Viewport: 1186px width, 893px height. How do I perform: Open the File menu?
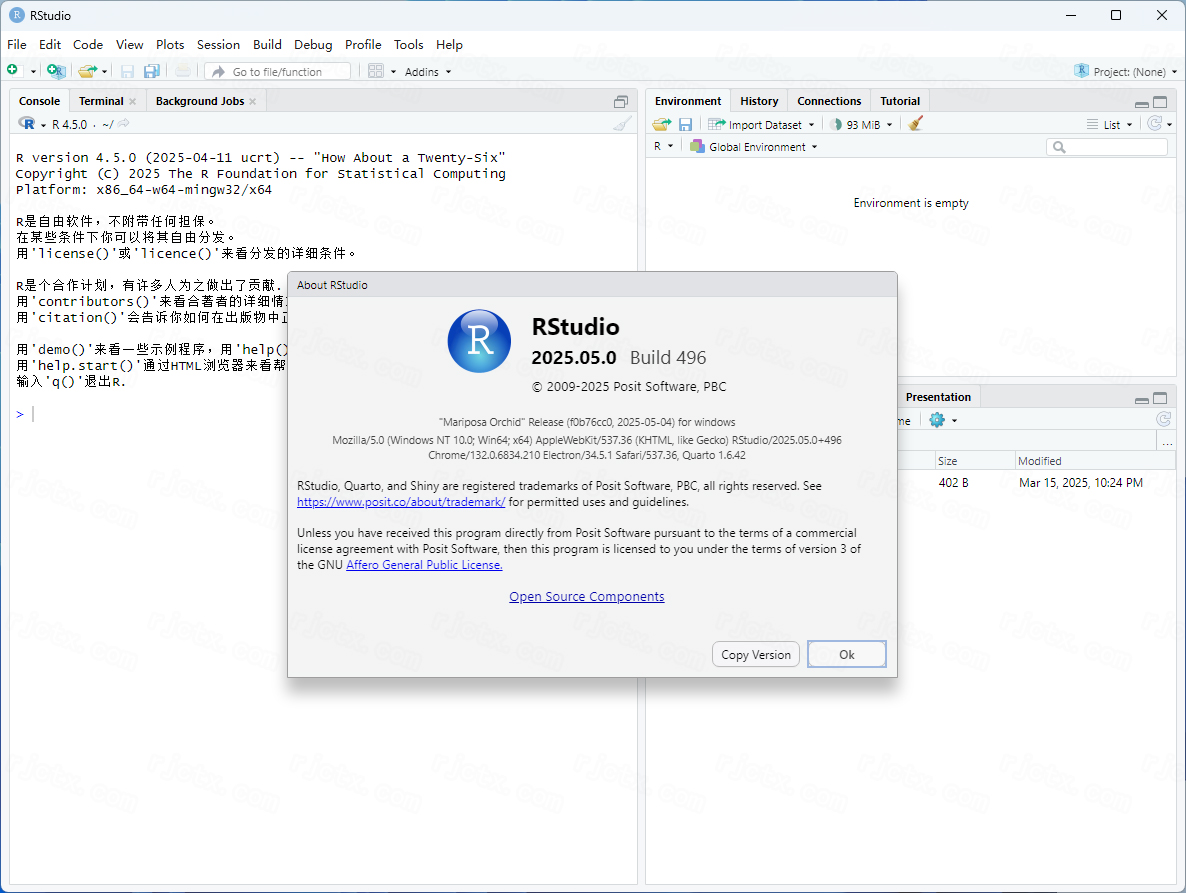pos(17,45)
